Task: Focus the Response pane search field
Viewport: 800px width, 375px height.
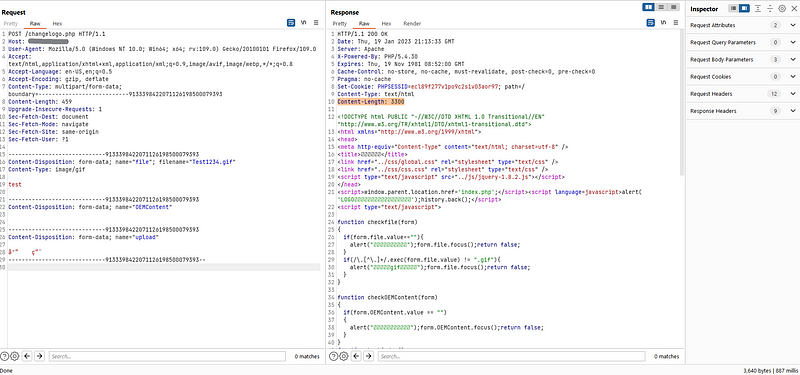Action: coord(511,356)
